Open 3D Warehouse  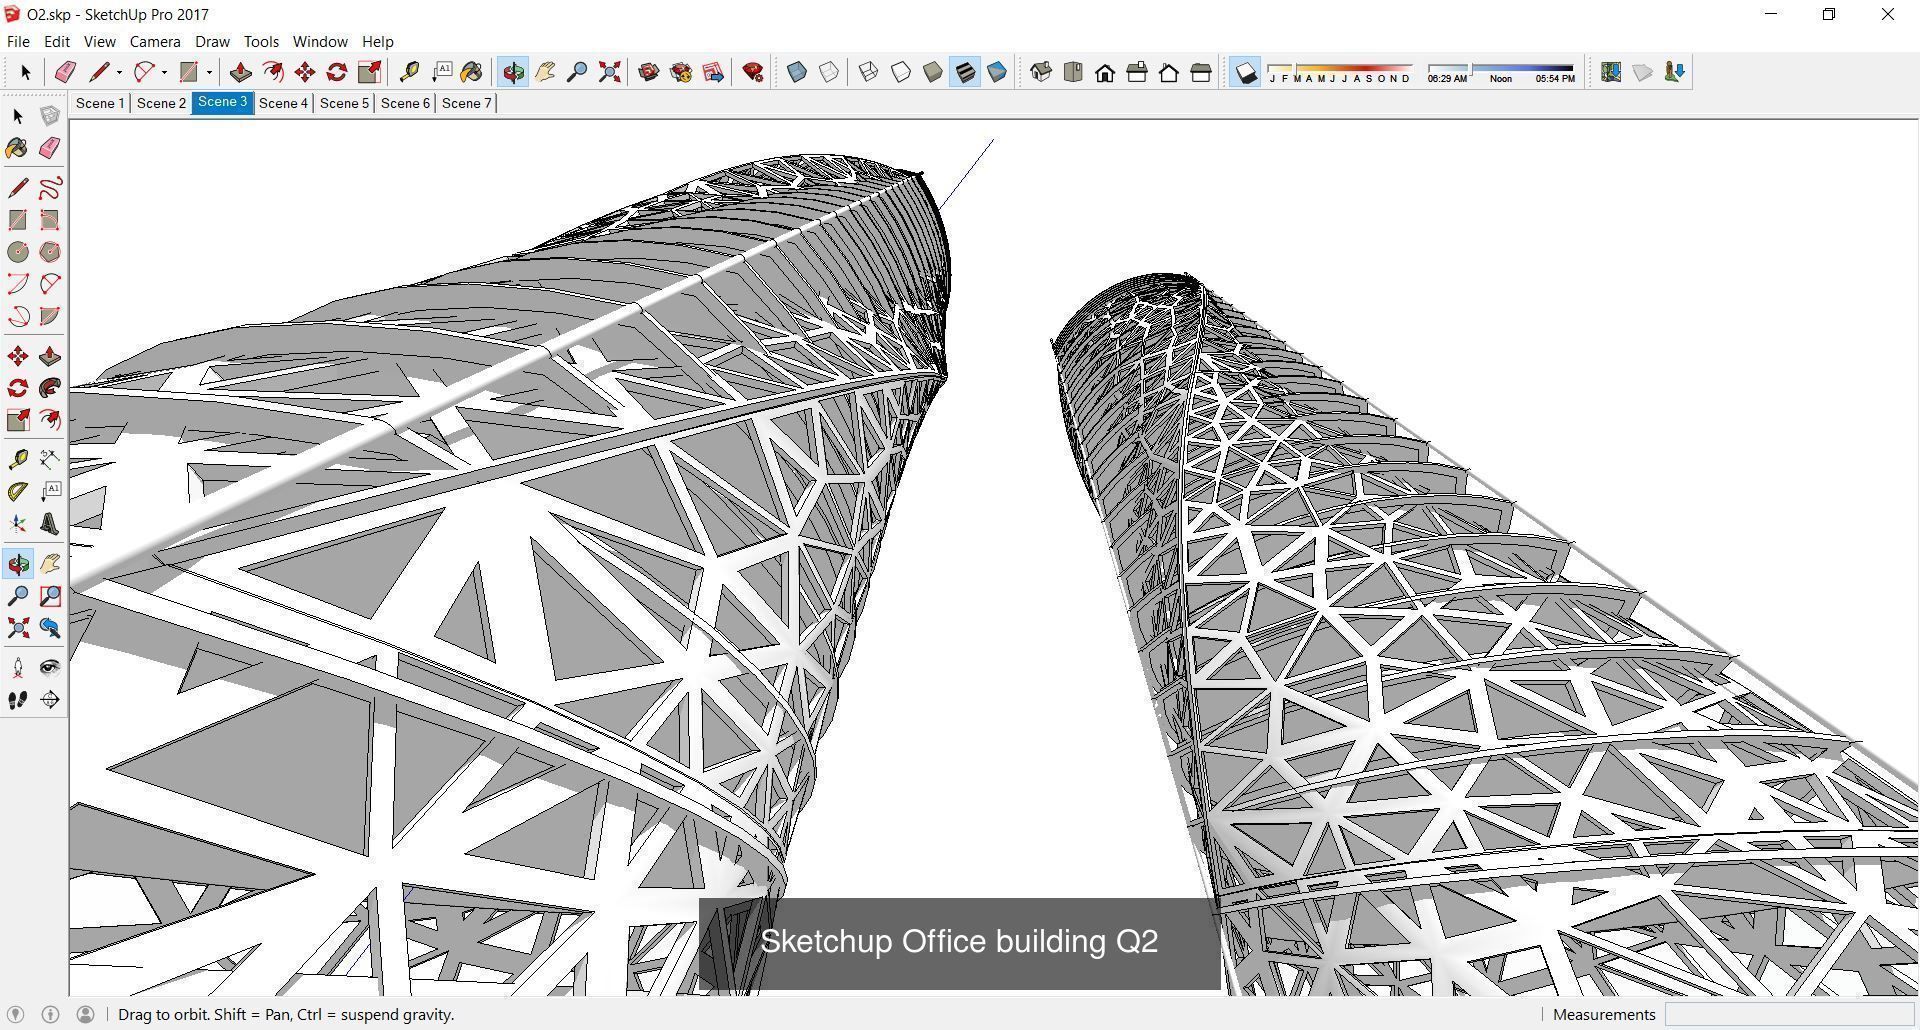[649, 72]
